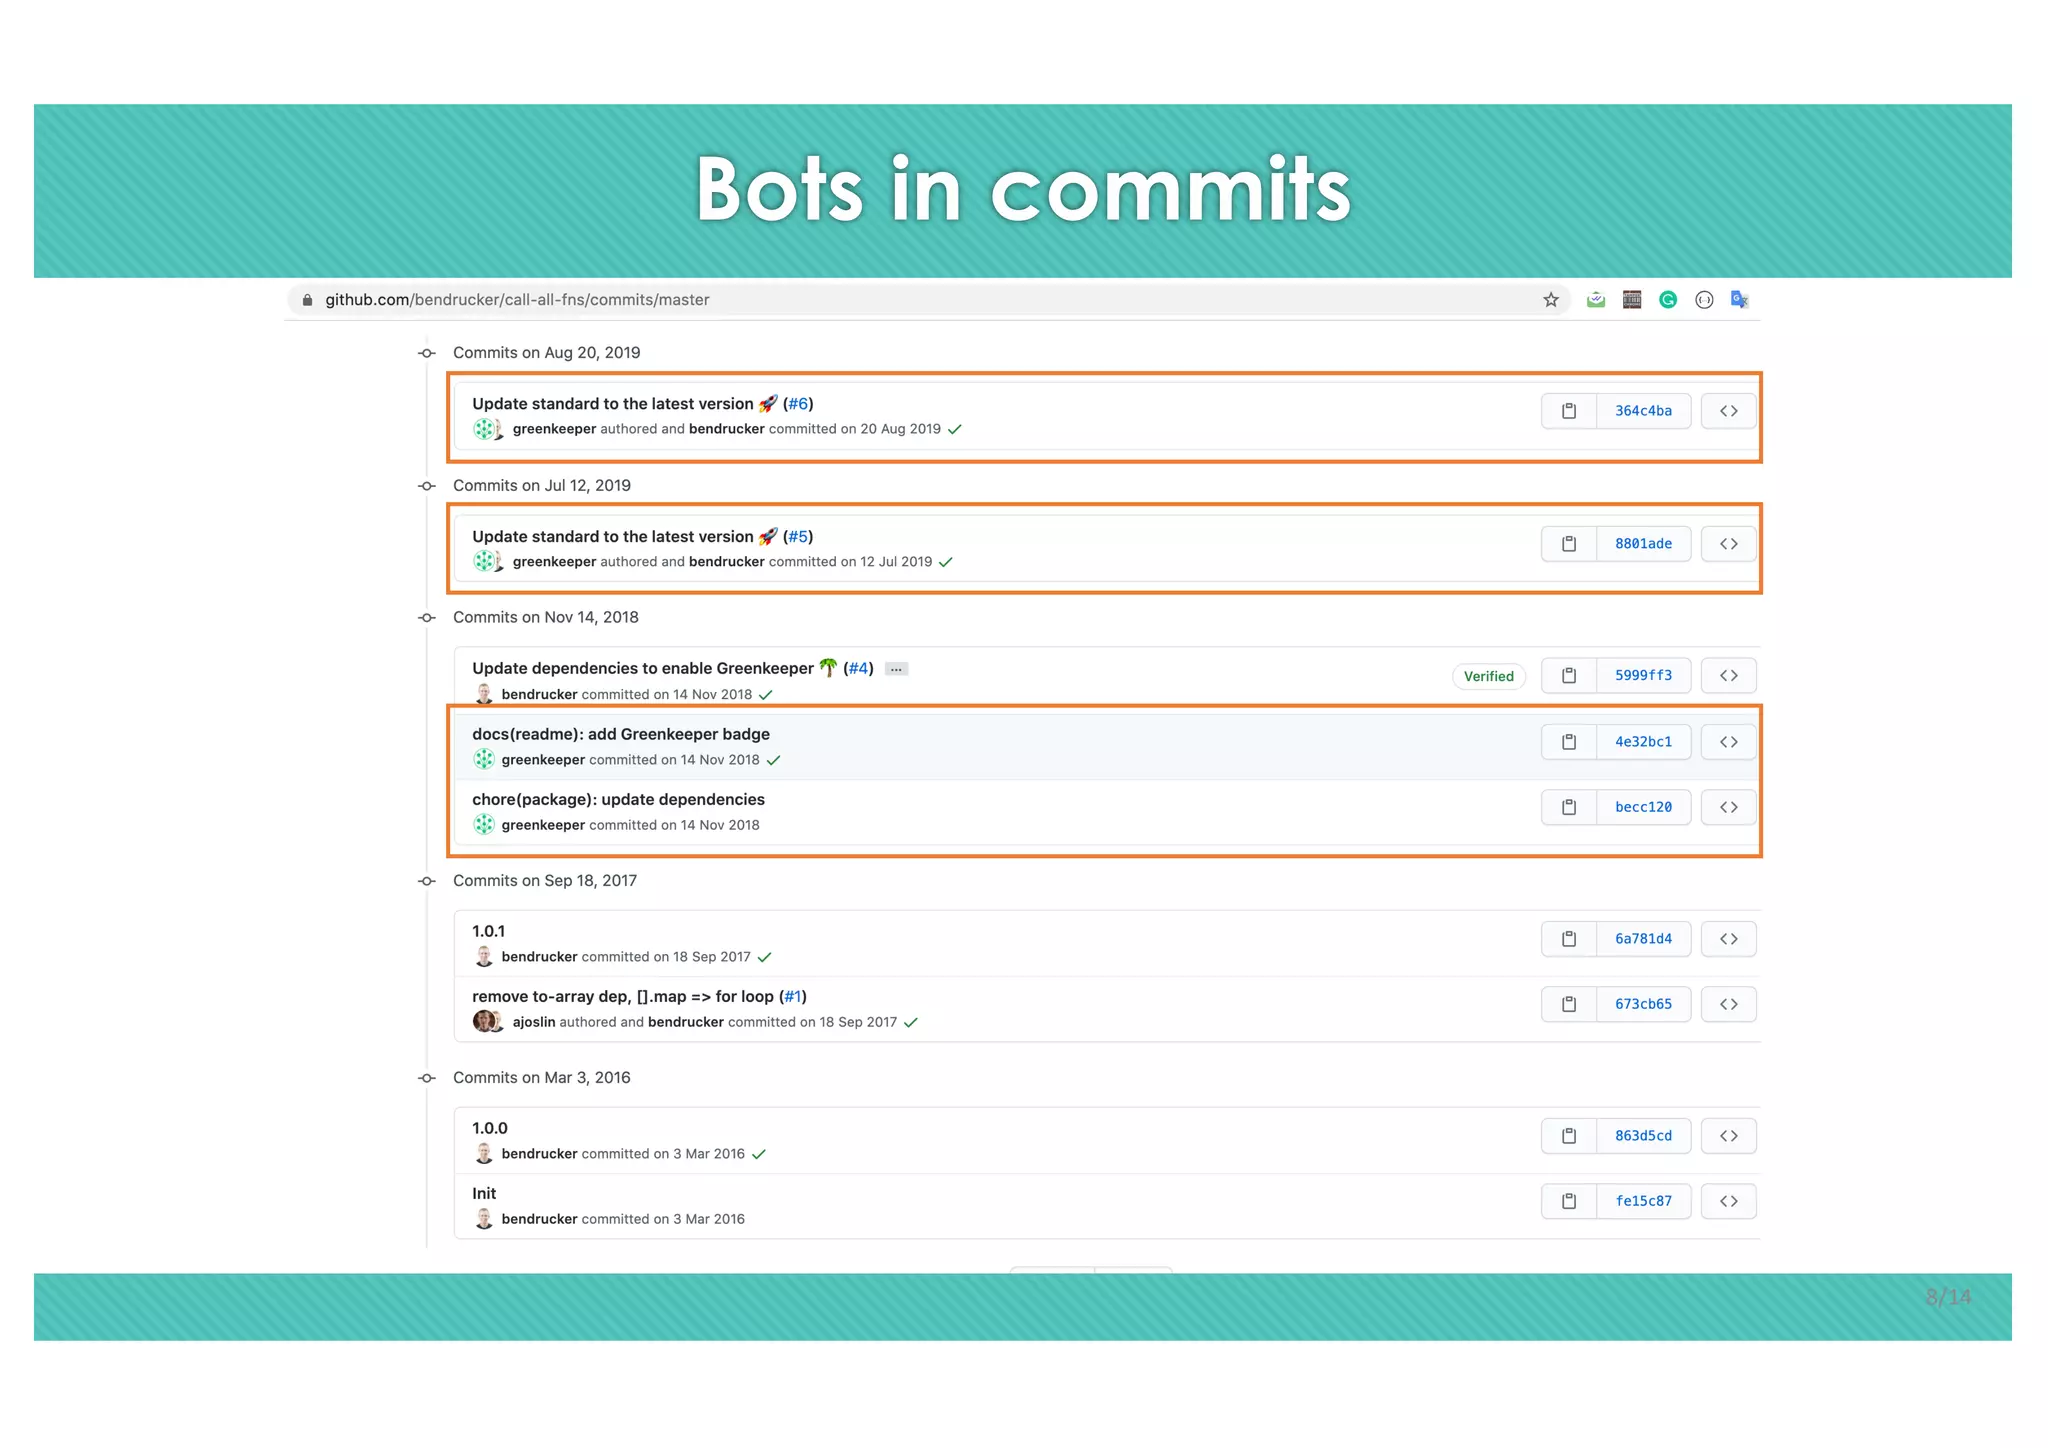Browse repository at commit 364c4ba

pyautogui.click(x=1728, y=411)
